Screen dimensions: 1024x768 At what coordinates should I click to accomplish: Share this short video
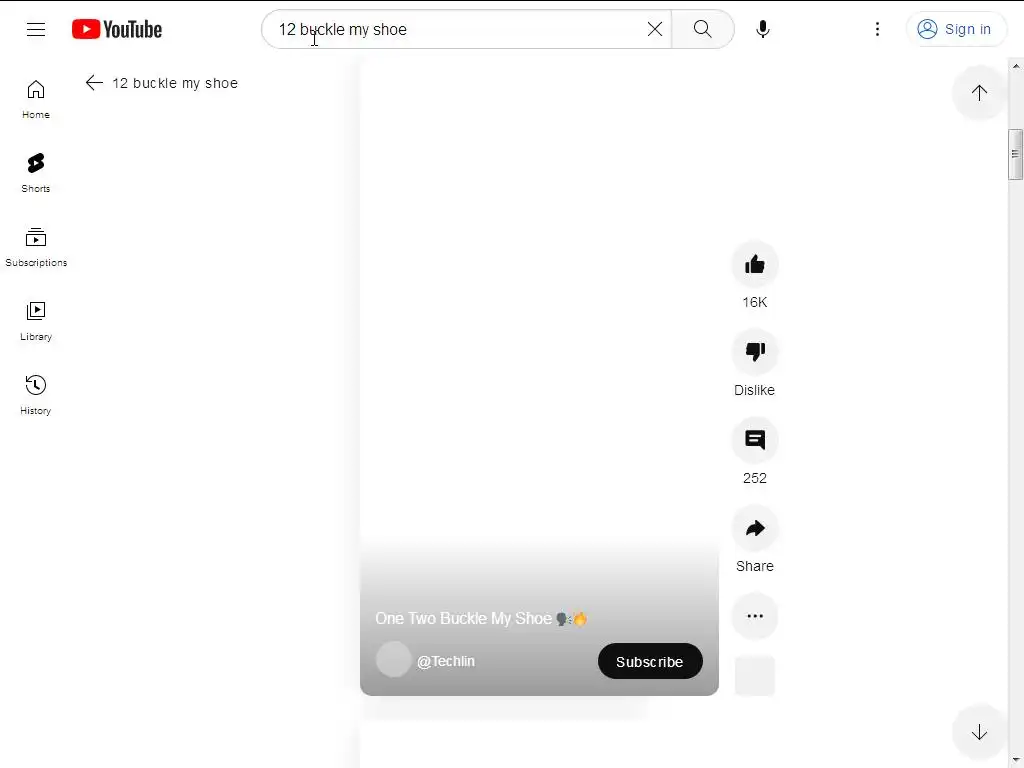(754, 528)
